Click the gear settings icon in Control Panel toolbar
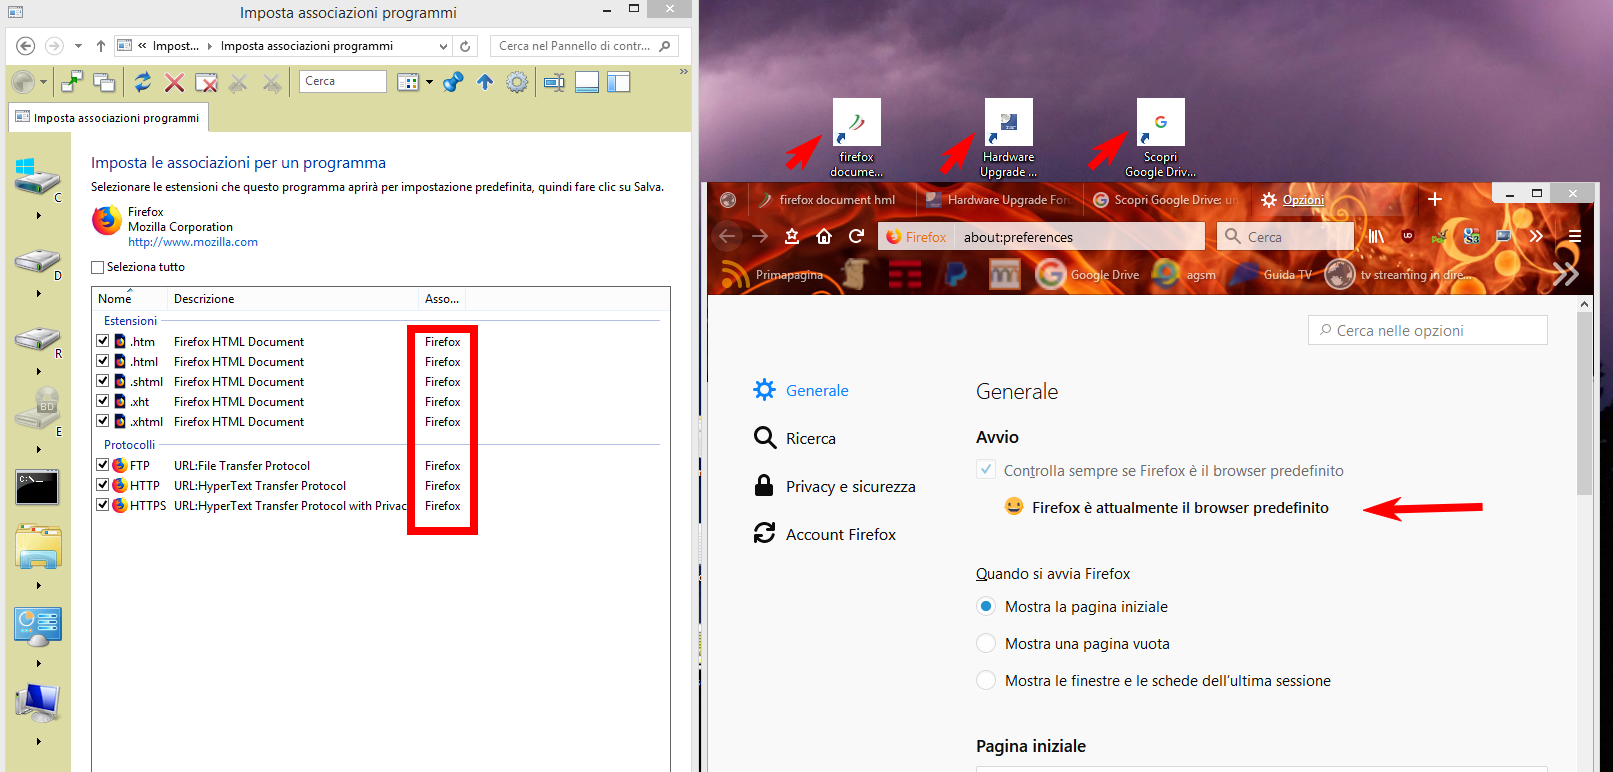 pyautogui.click(x=517, y=82)
